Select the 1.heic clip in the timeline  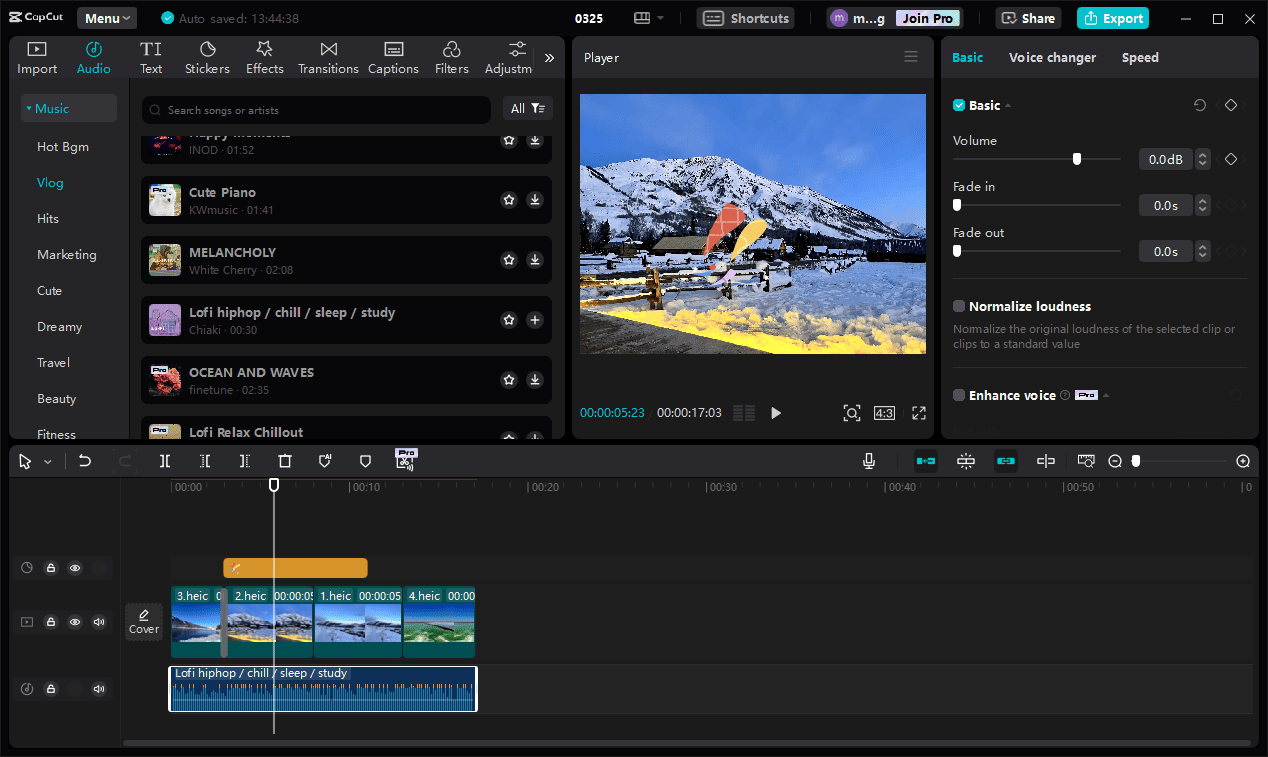coord(358,622)
